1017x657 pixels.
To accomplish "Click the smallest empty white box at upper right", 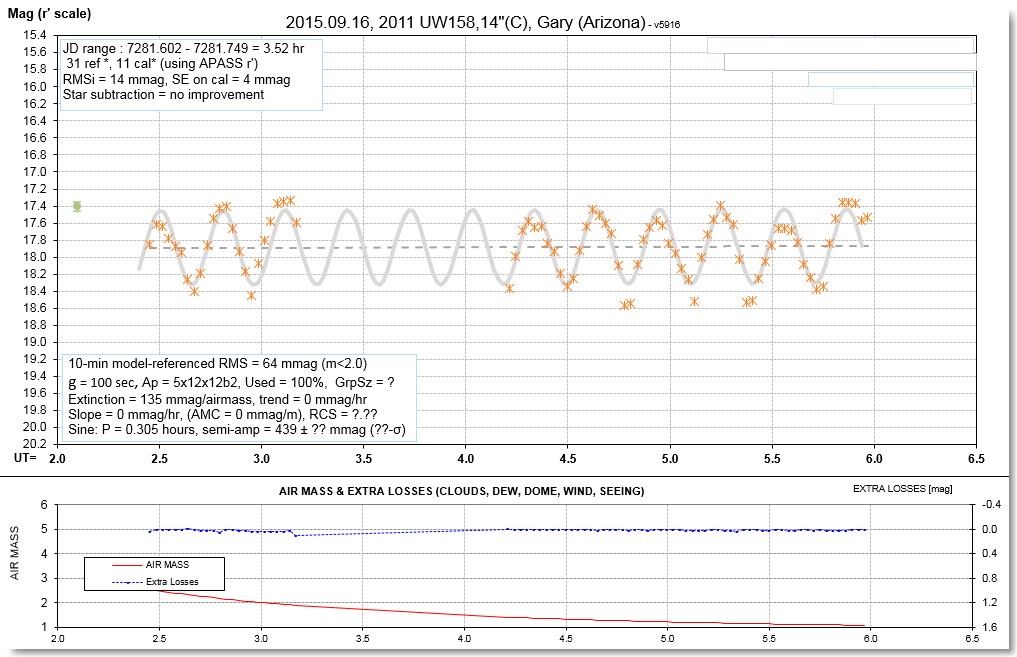I will [902, 96].
